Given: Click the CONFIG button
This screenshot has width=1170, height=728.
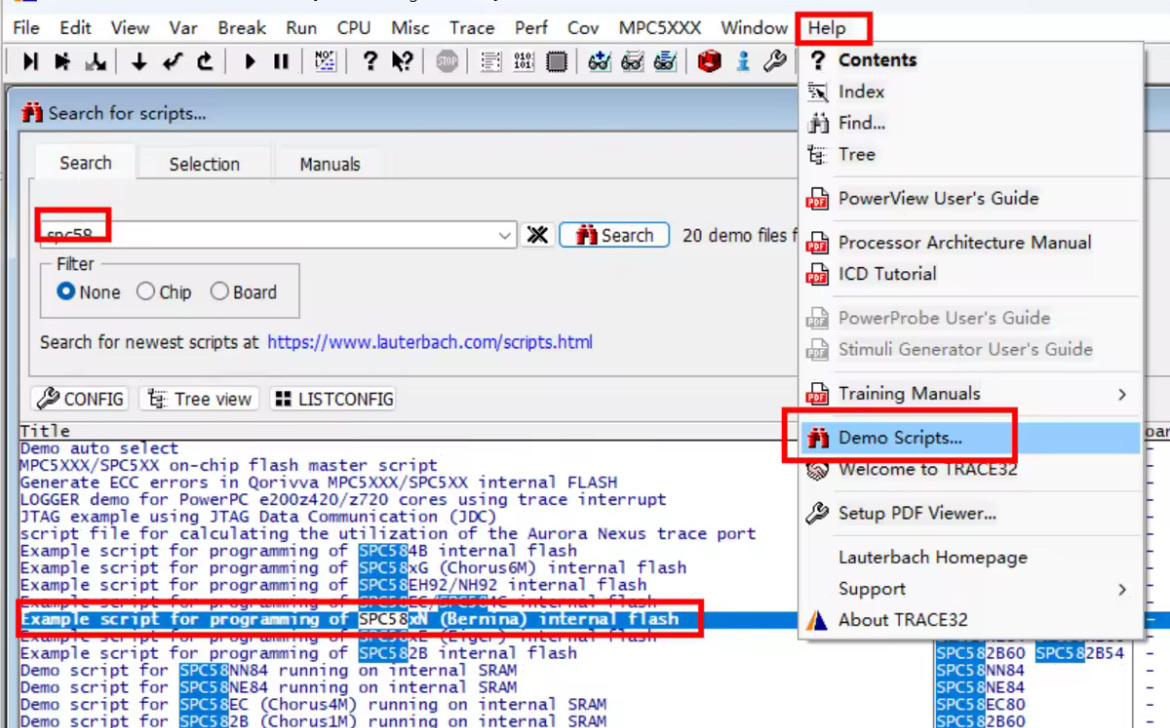Looking at the screenshot, I should [81, 399].
